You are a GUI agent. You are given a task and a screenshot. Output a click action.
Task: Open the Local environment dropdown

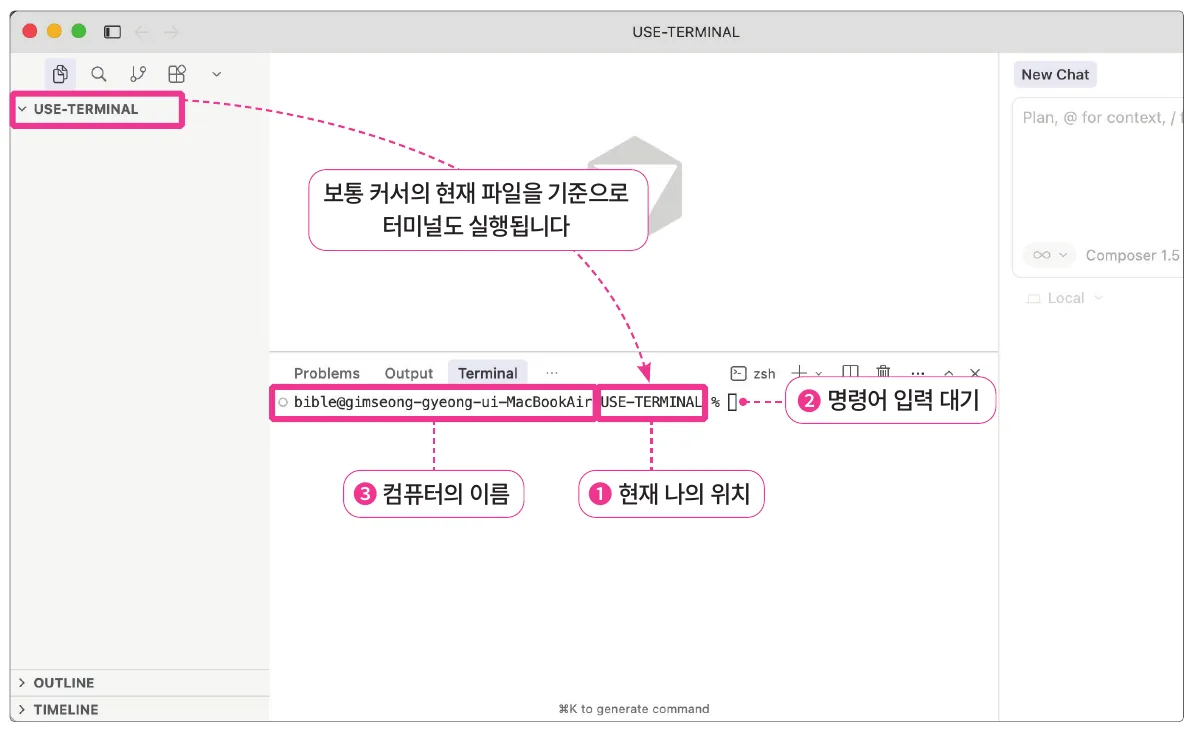pos(1064,299)
